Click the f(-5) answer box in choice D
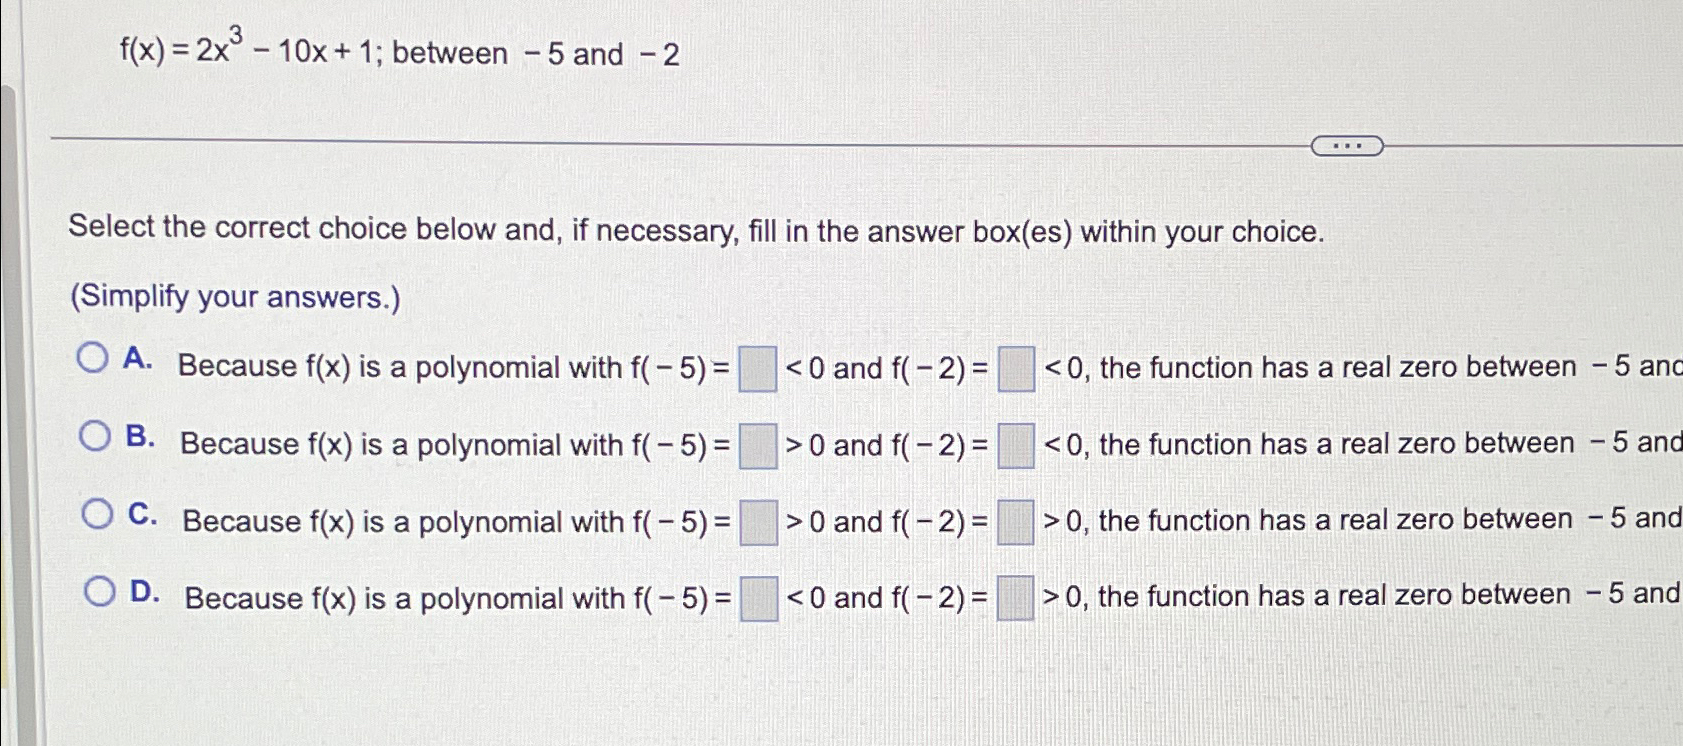 click(x=758, y=598)
